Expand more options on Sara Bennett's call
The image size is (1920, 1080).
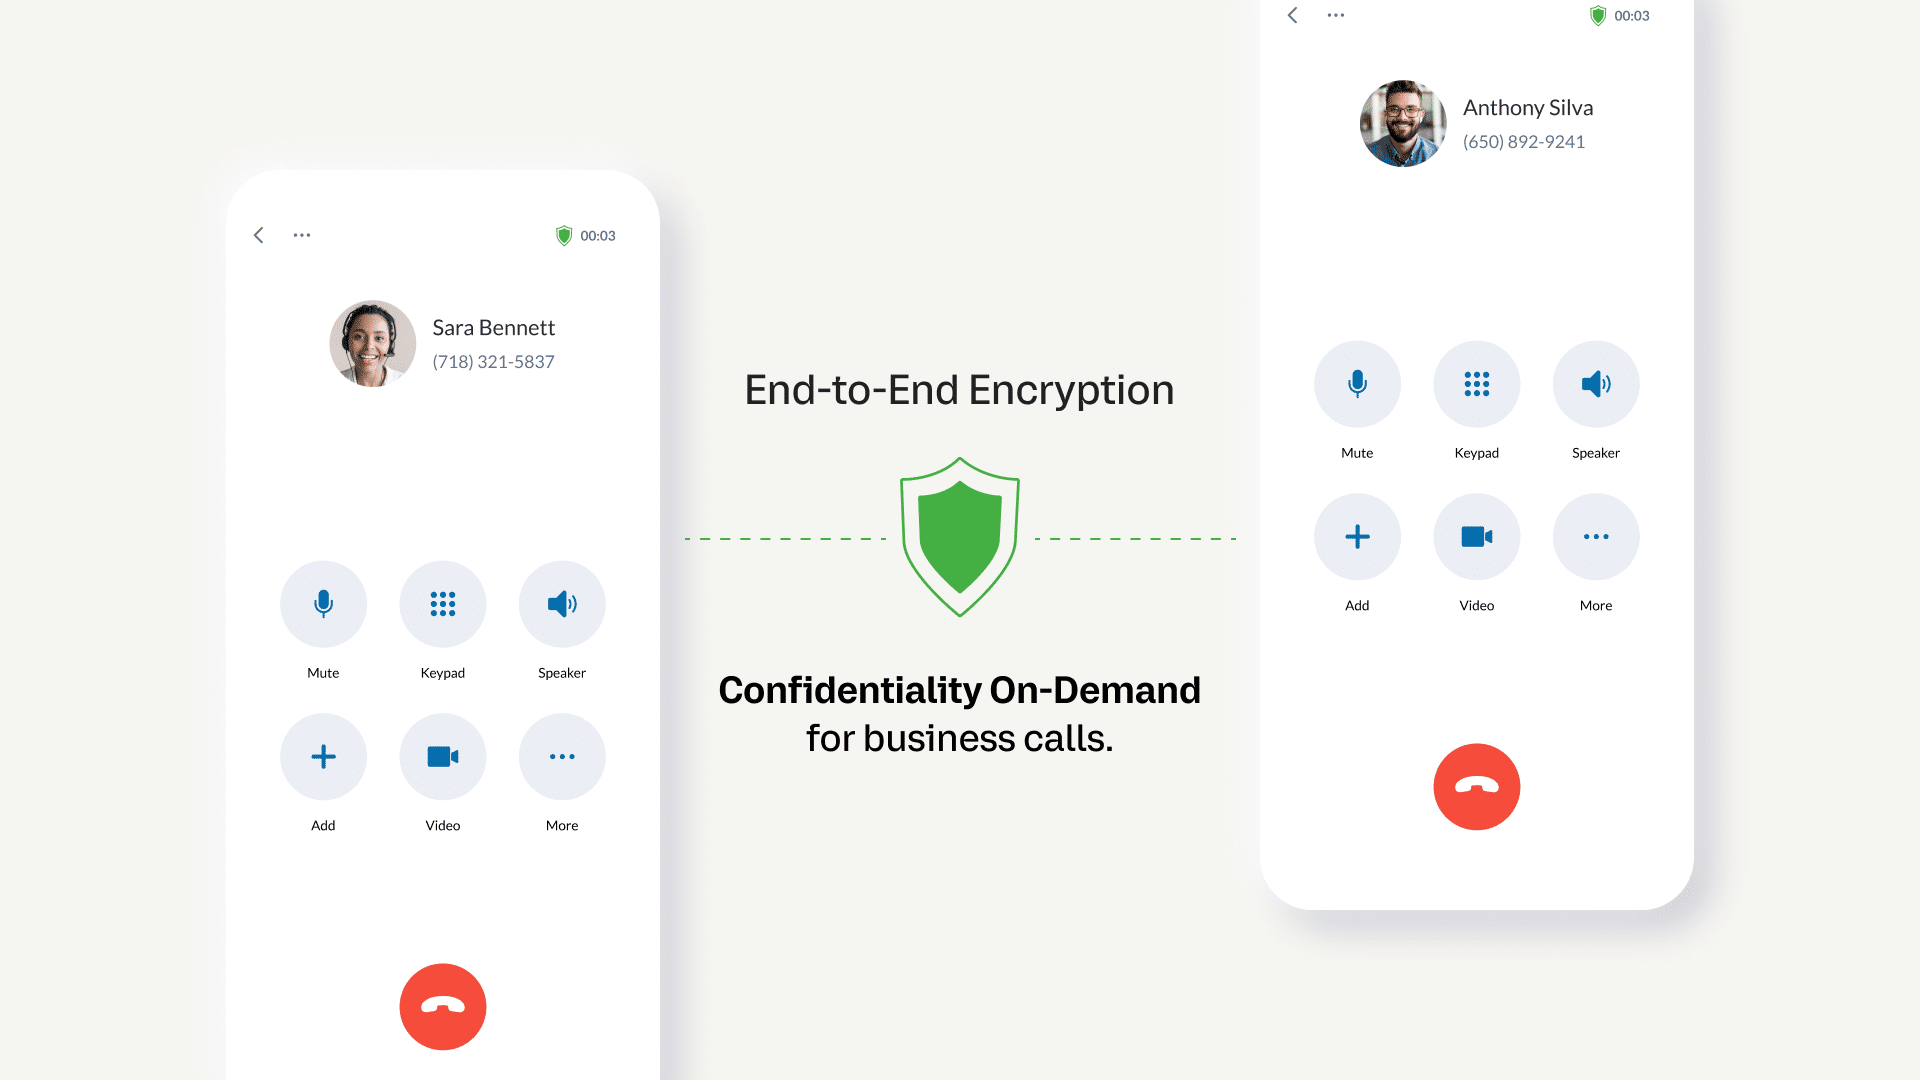pyautogui.click(x=560, y=756)
